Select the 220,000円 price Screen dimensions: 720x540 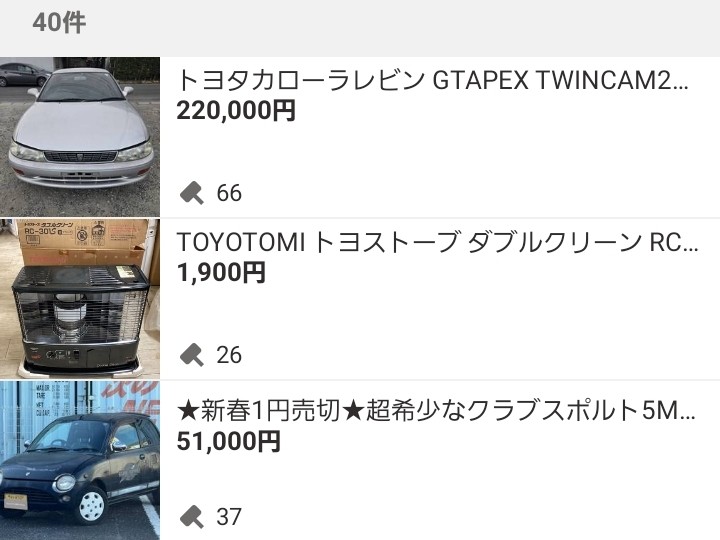click(236, 111)
